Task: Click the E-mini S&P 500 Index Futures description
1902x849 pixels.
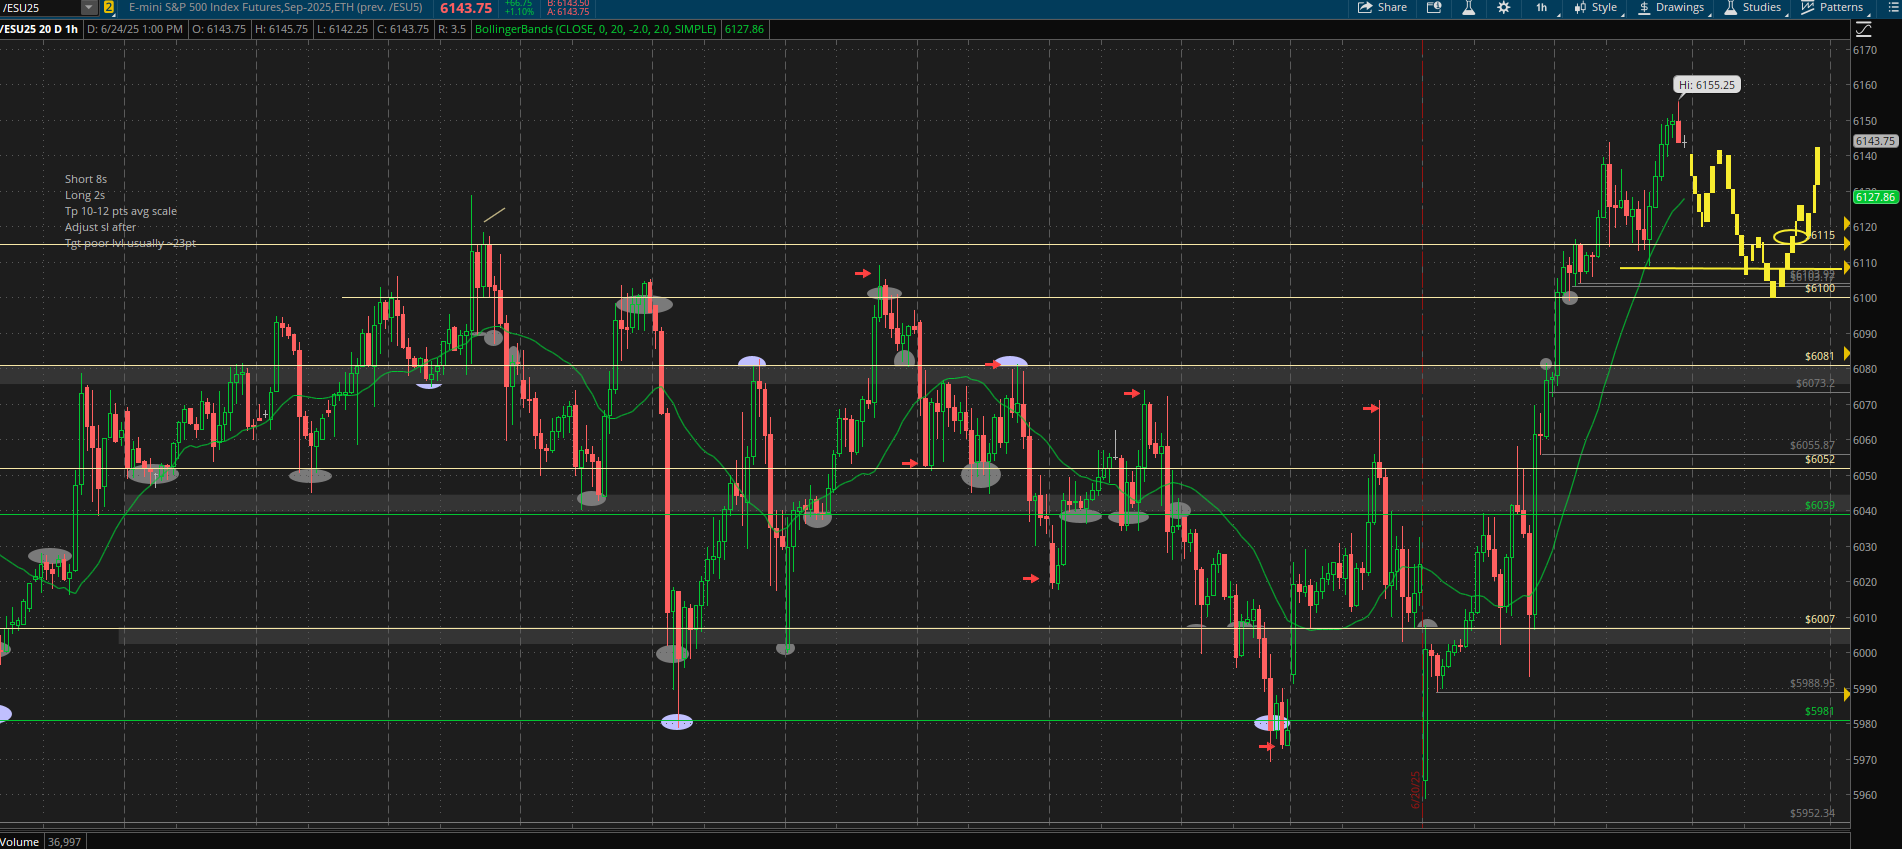Action: tap(276, 8)
